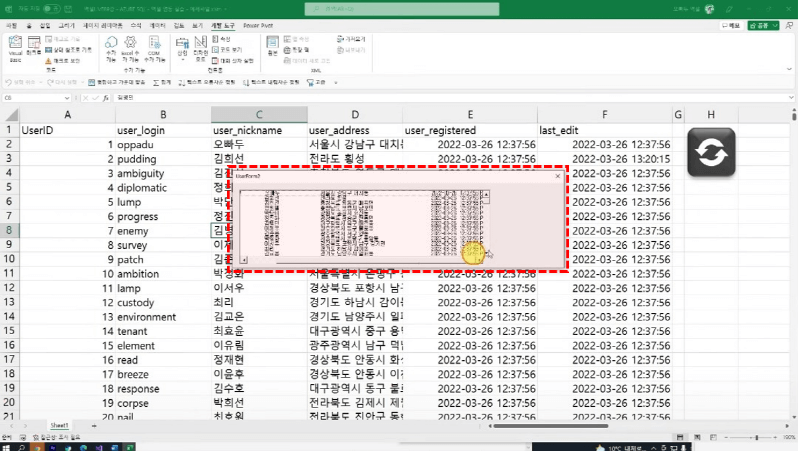Screen dimensions: 800x451
Task: Click the Windows Start button
Action: [6, 447]
